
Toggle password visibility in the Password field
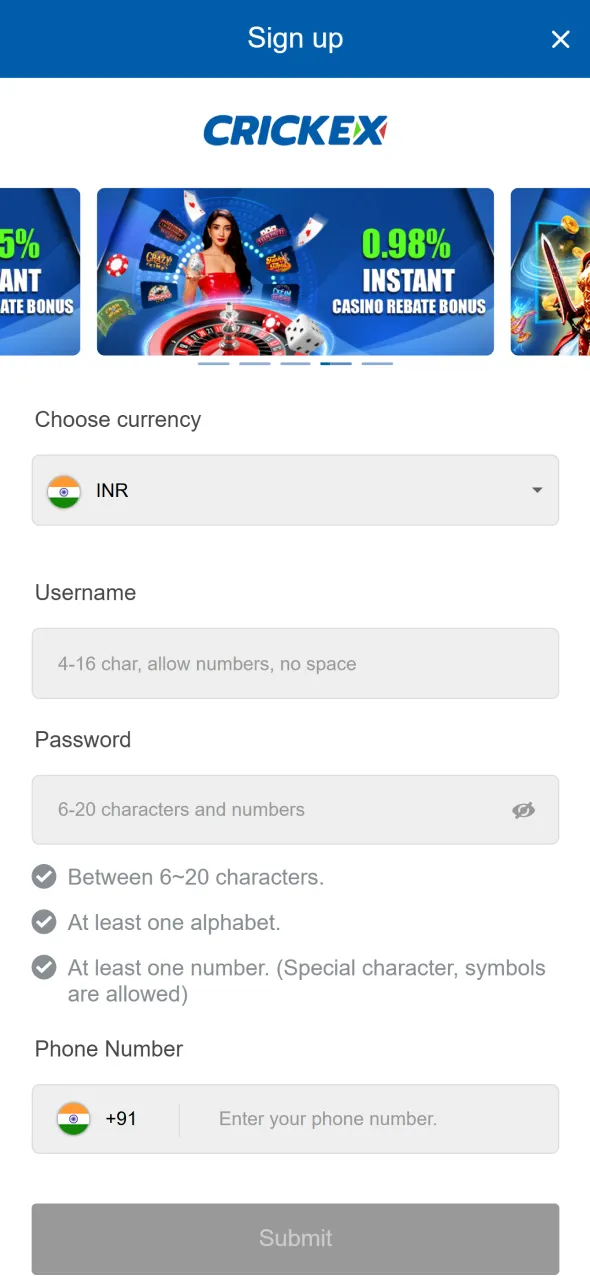(524, 810)
